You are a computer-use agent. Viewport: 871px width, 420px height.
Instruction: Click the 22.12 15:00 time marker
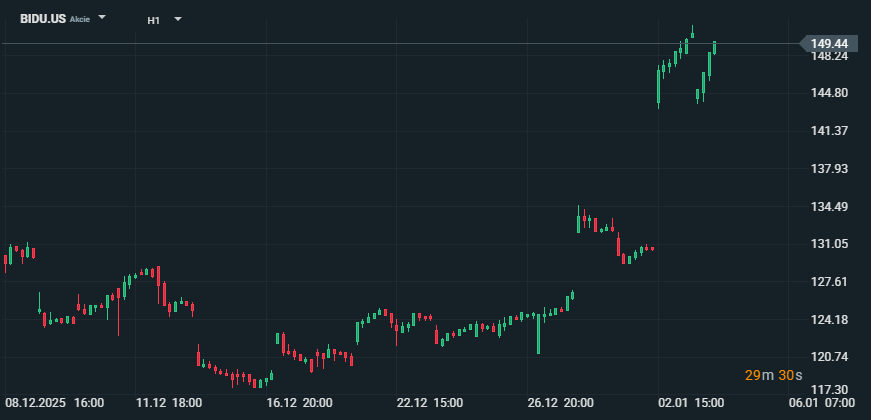pyautogui.click(x=429, y=403)
